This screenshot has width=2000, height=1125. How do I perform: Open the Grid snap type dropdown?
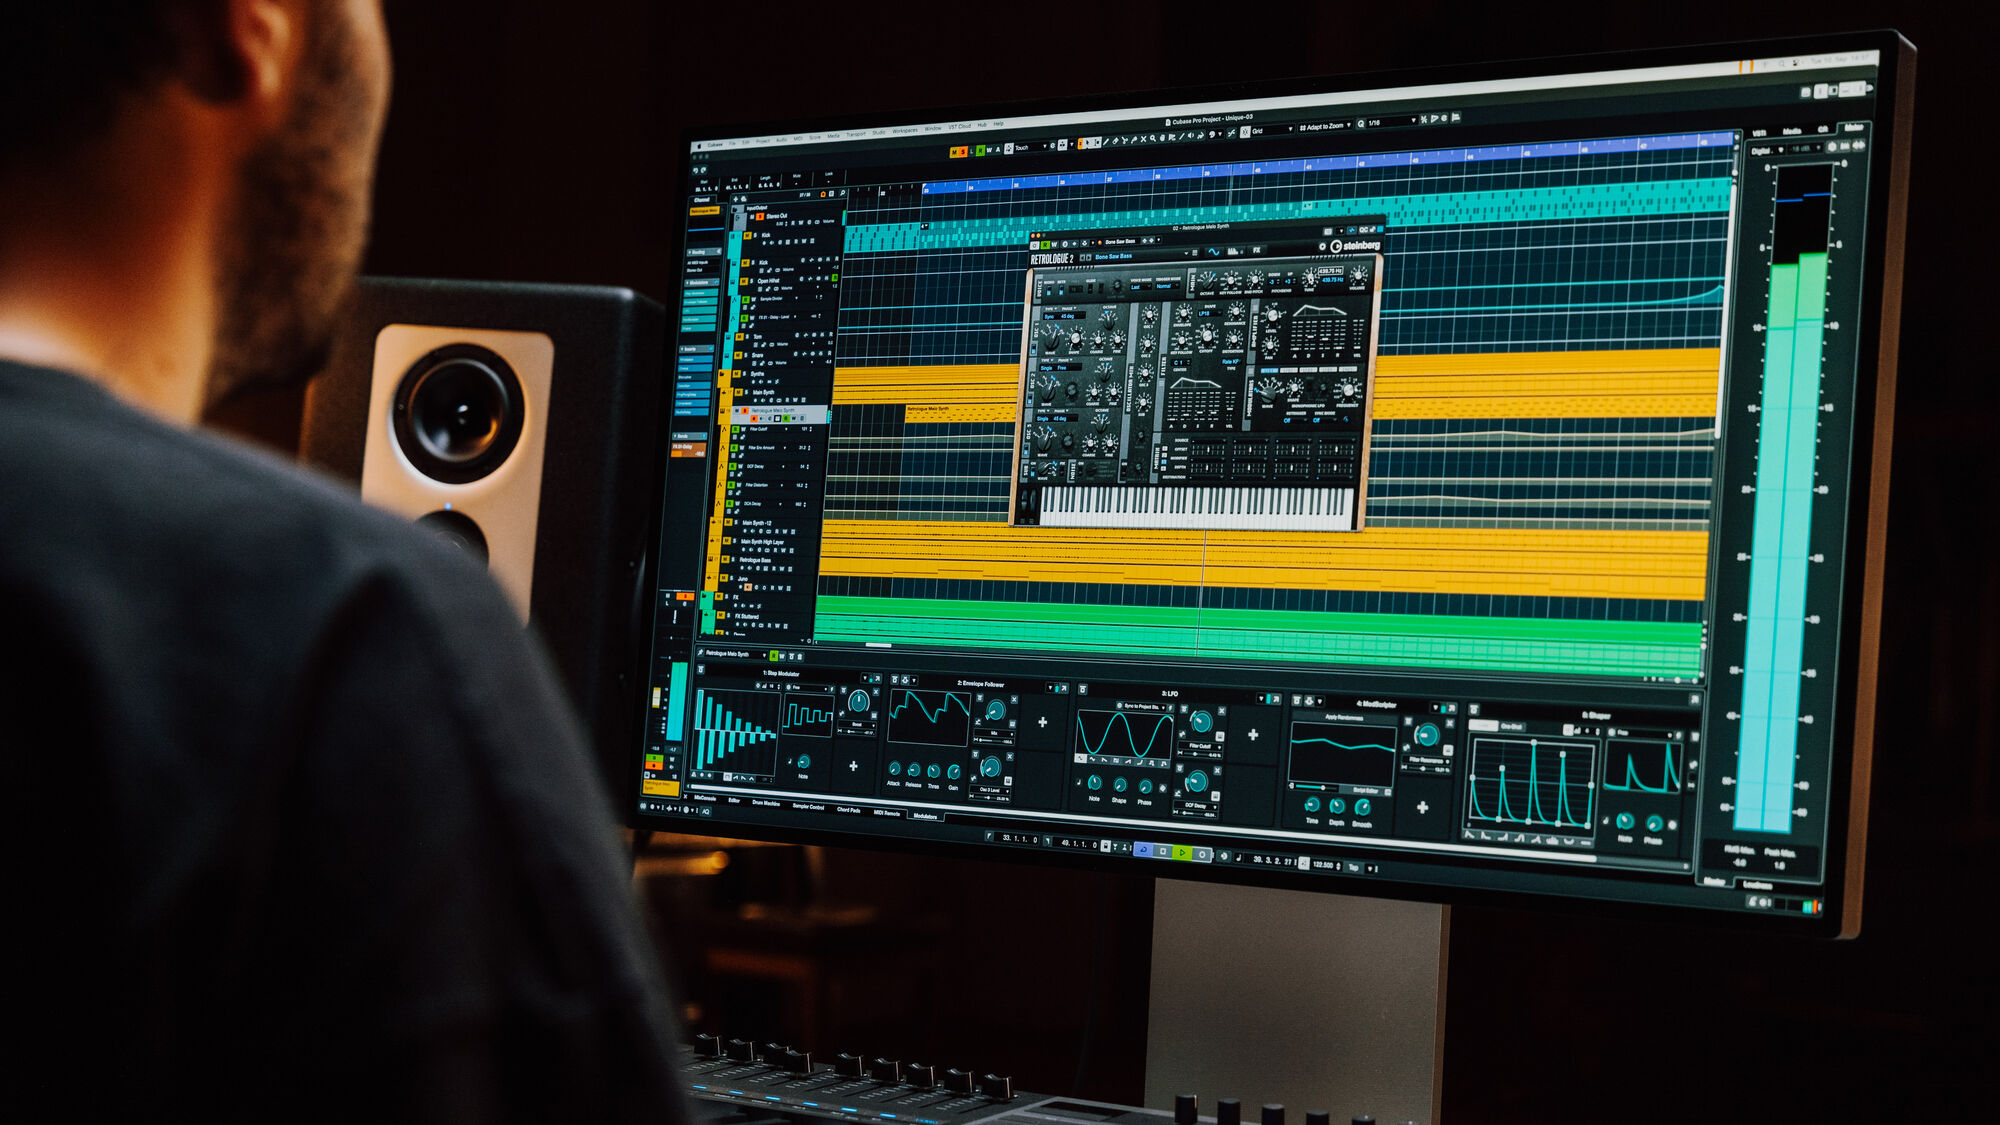(x=1272, y=130)
